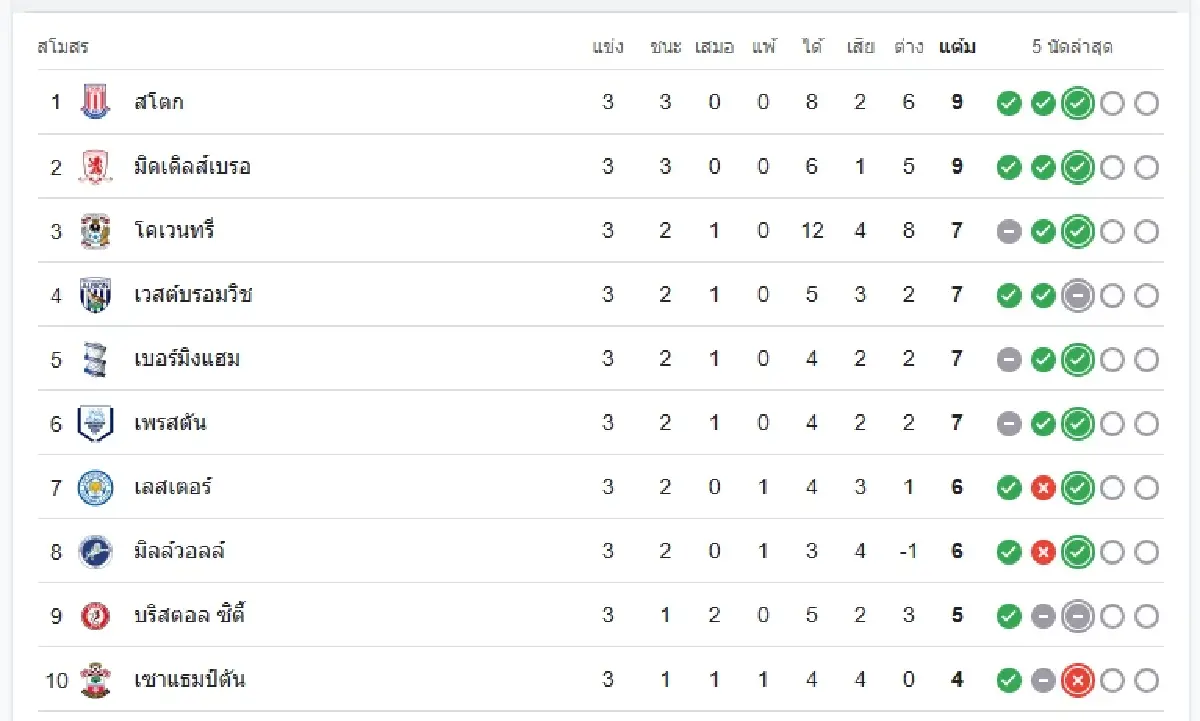Click the Preston (เพรสตัน) shield crest
Image resolution: width=1200 pixels, height=721 pixels.
tap(94, 423)
